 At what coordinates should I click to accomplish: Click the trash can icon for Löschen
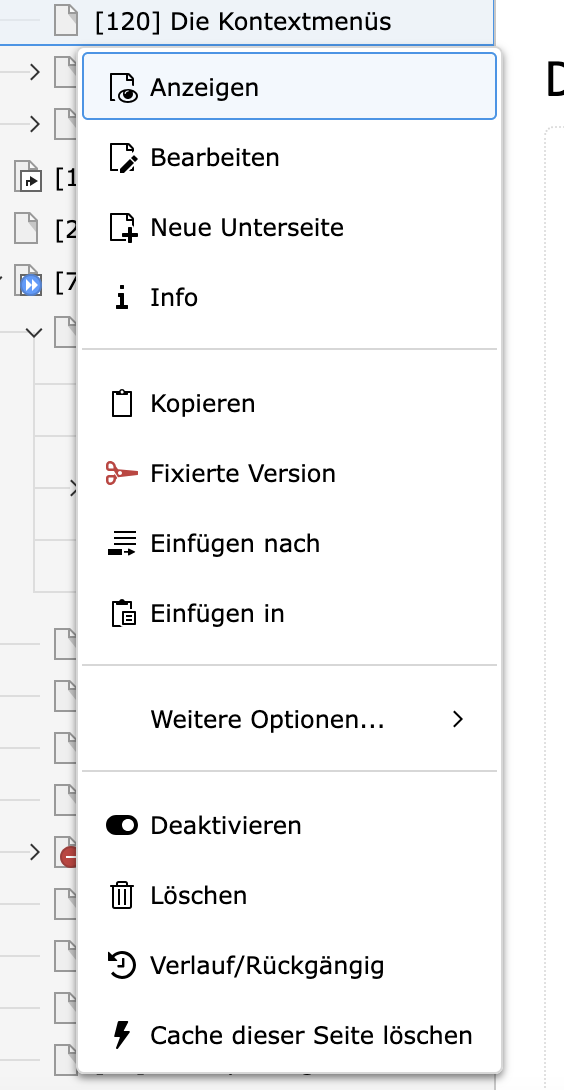122,895
